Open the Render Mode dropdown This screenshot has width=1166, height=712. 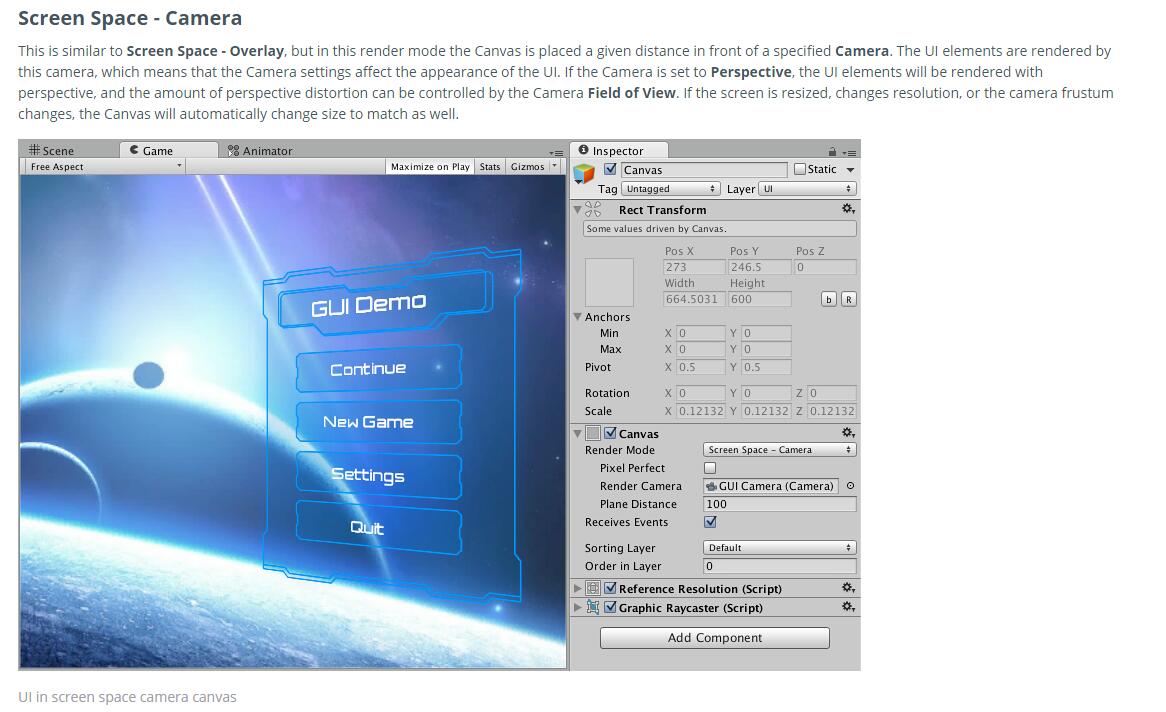779,449
